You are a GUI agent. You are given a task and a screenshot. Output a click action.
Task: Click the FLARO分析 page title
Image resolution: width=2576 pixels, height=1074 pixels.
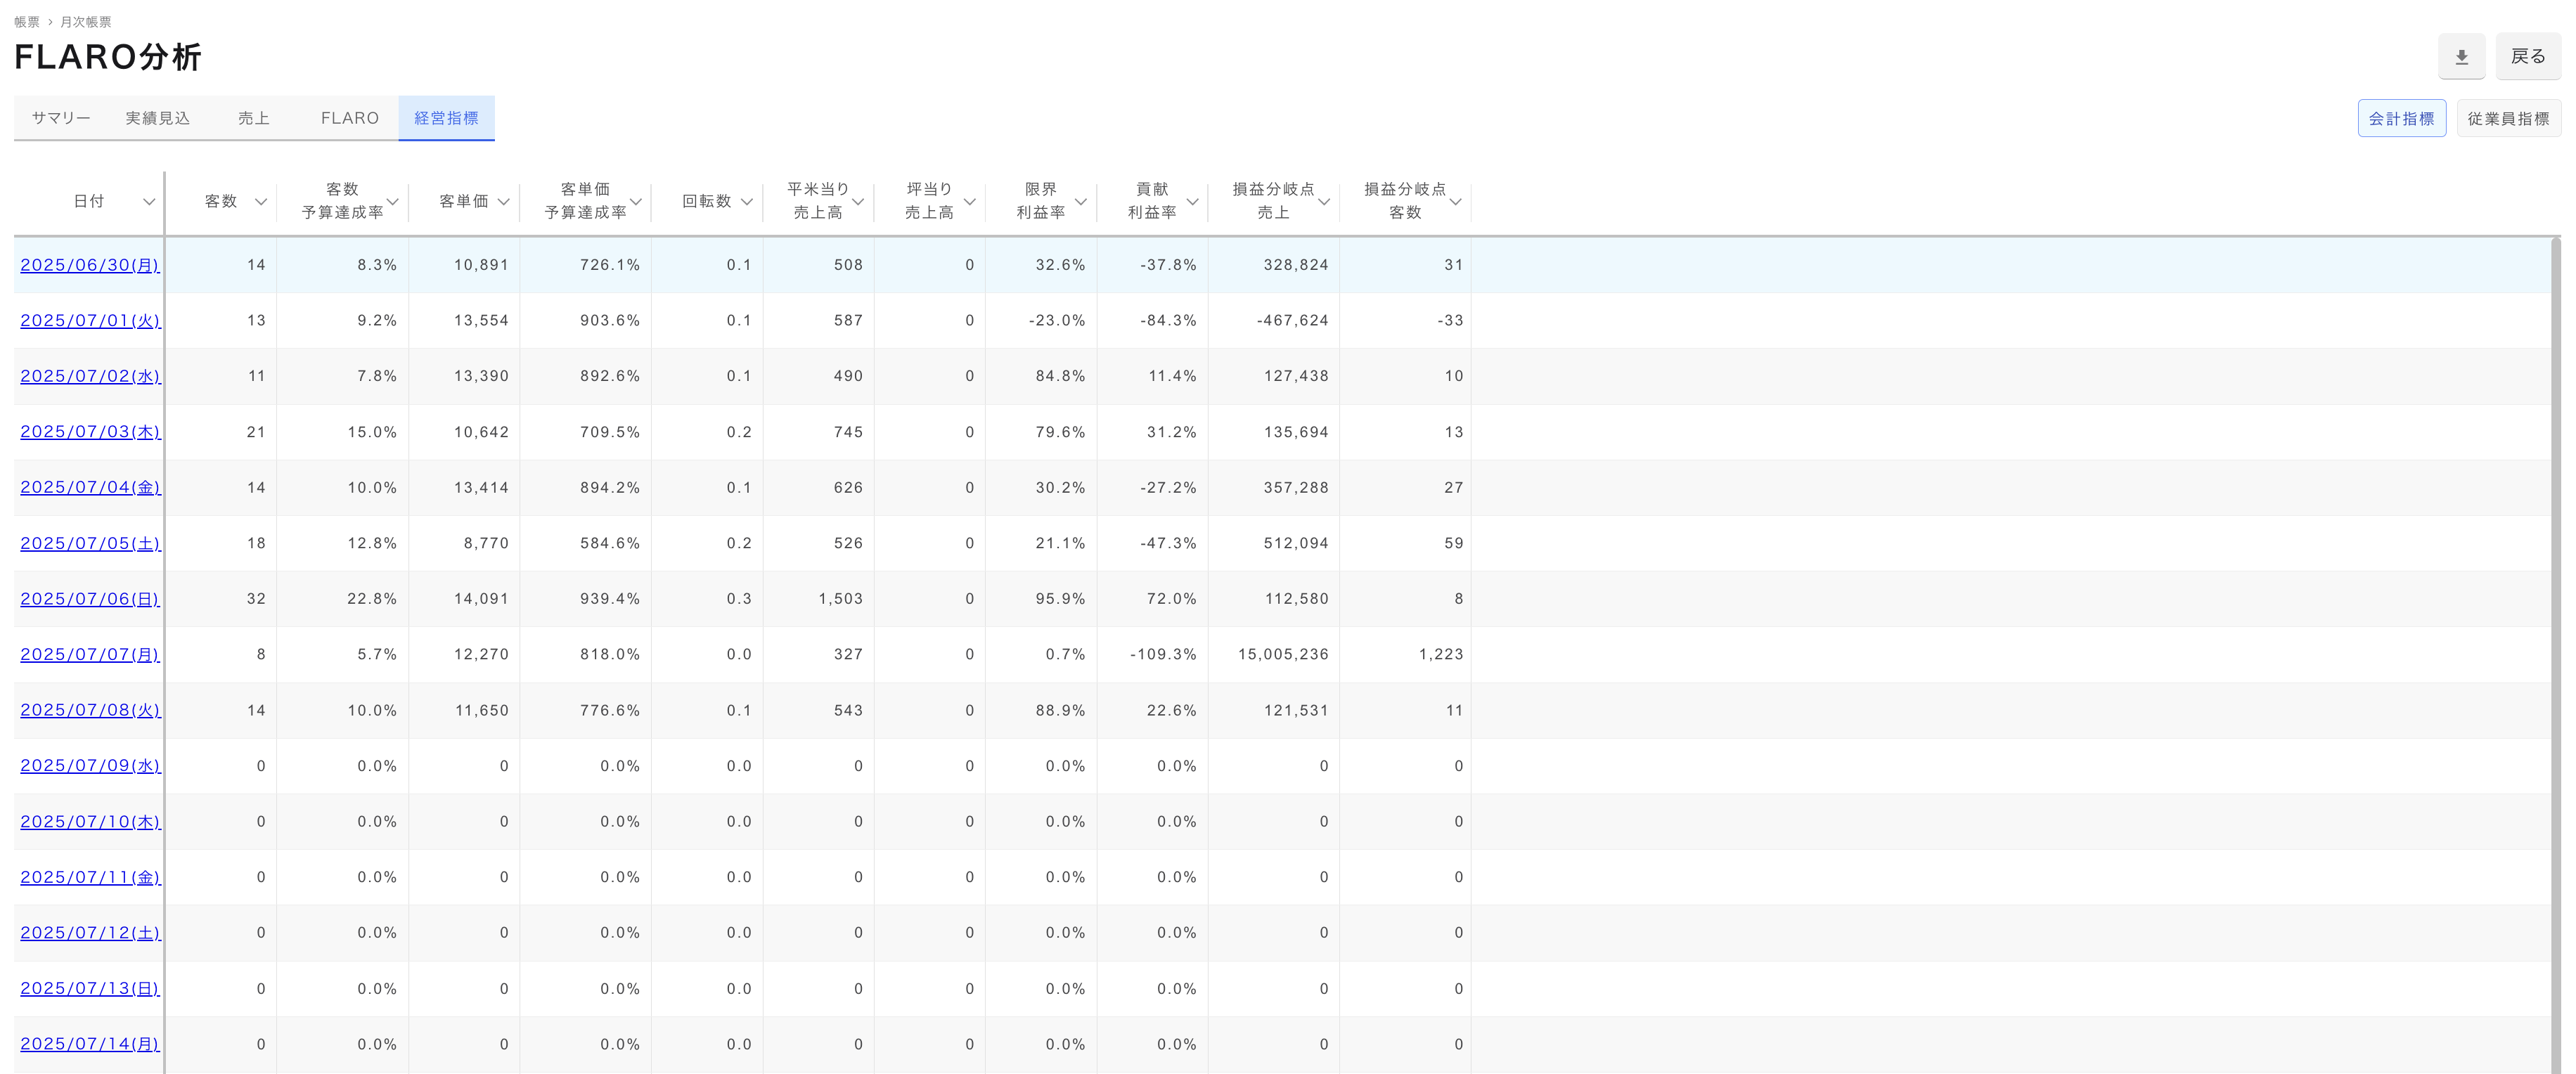pos(108,57)
